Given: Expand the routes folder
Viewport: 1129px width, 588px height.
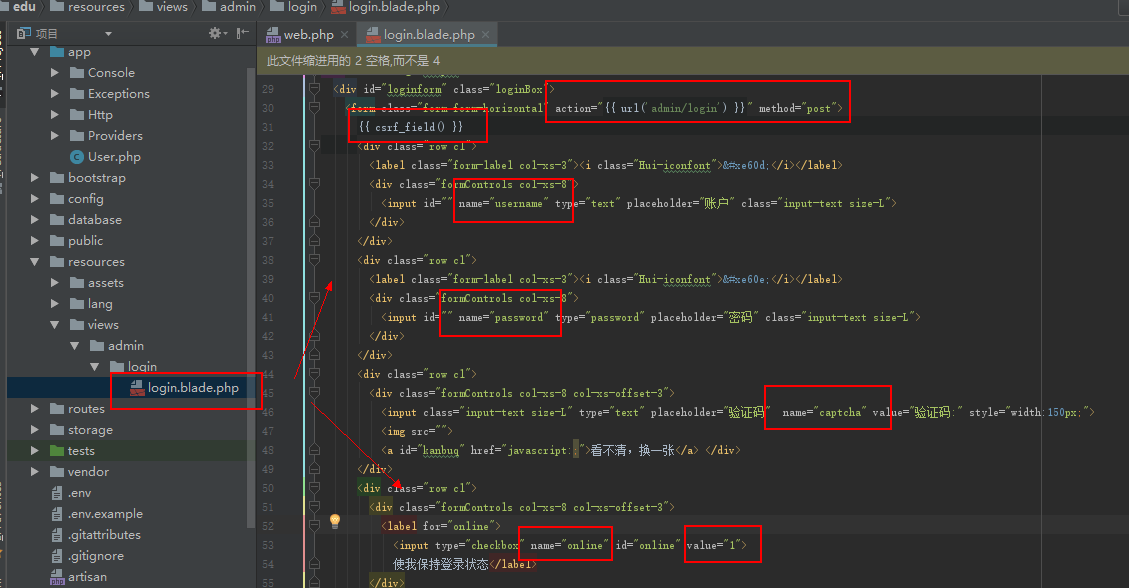Looking at the screenshot, I should point(35,409).
